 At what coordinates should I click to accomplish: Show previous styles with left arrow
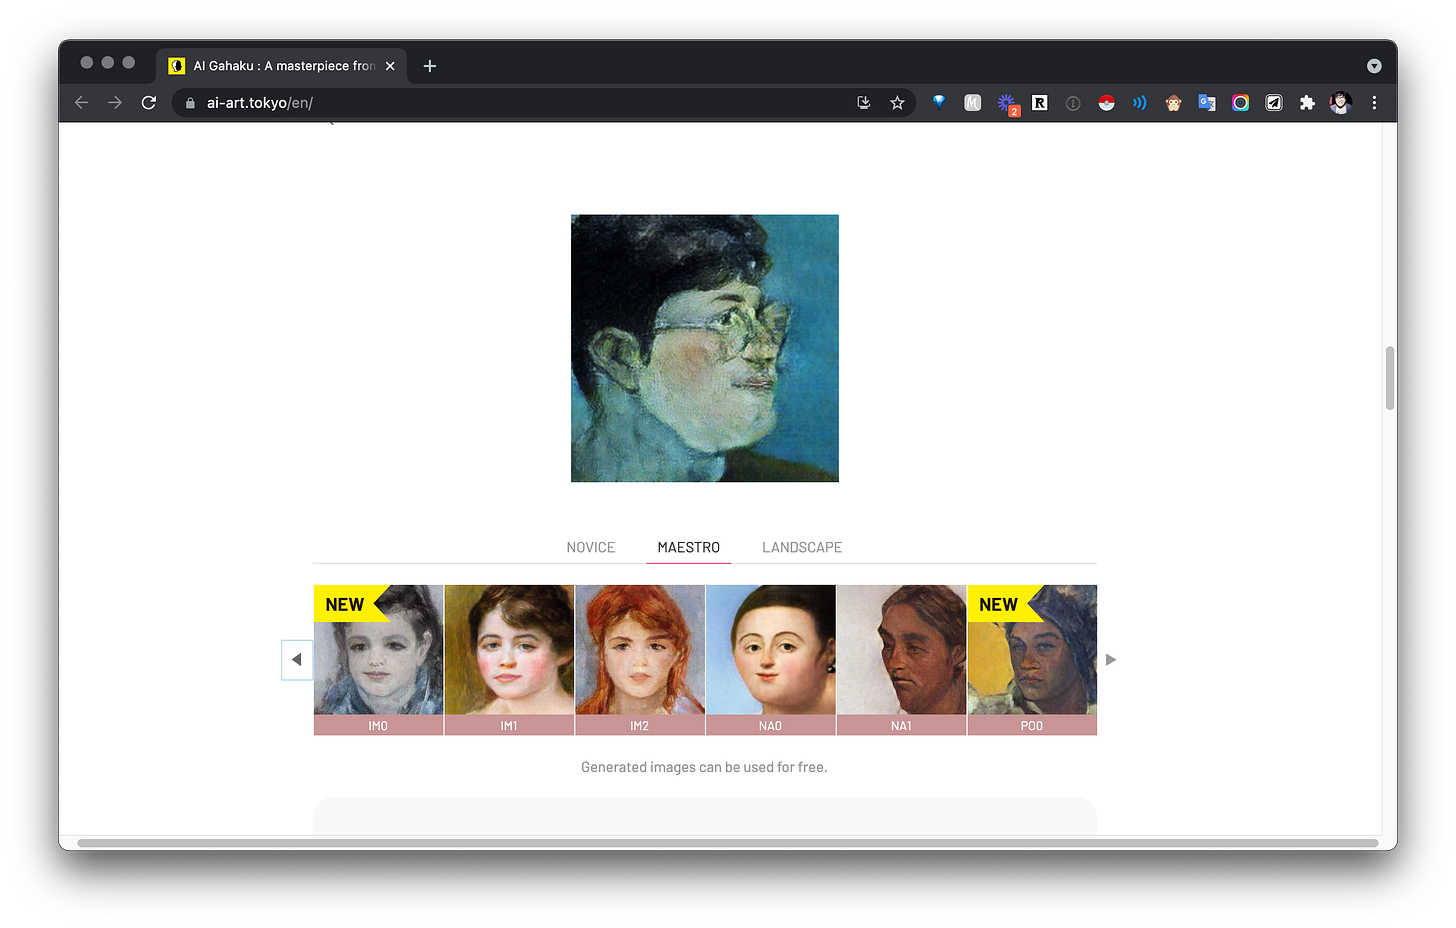[x=297, y=660]
